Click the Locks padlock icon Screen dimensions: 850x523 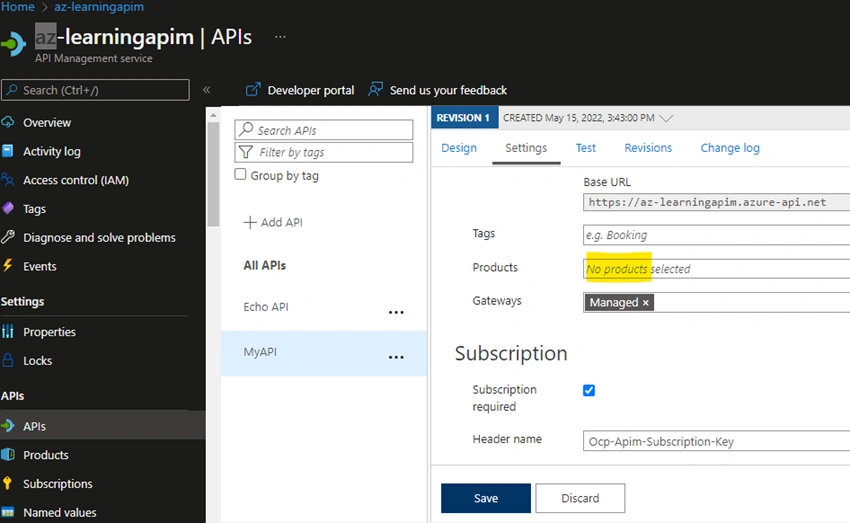(x=8, y=360)
